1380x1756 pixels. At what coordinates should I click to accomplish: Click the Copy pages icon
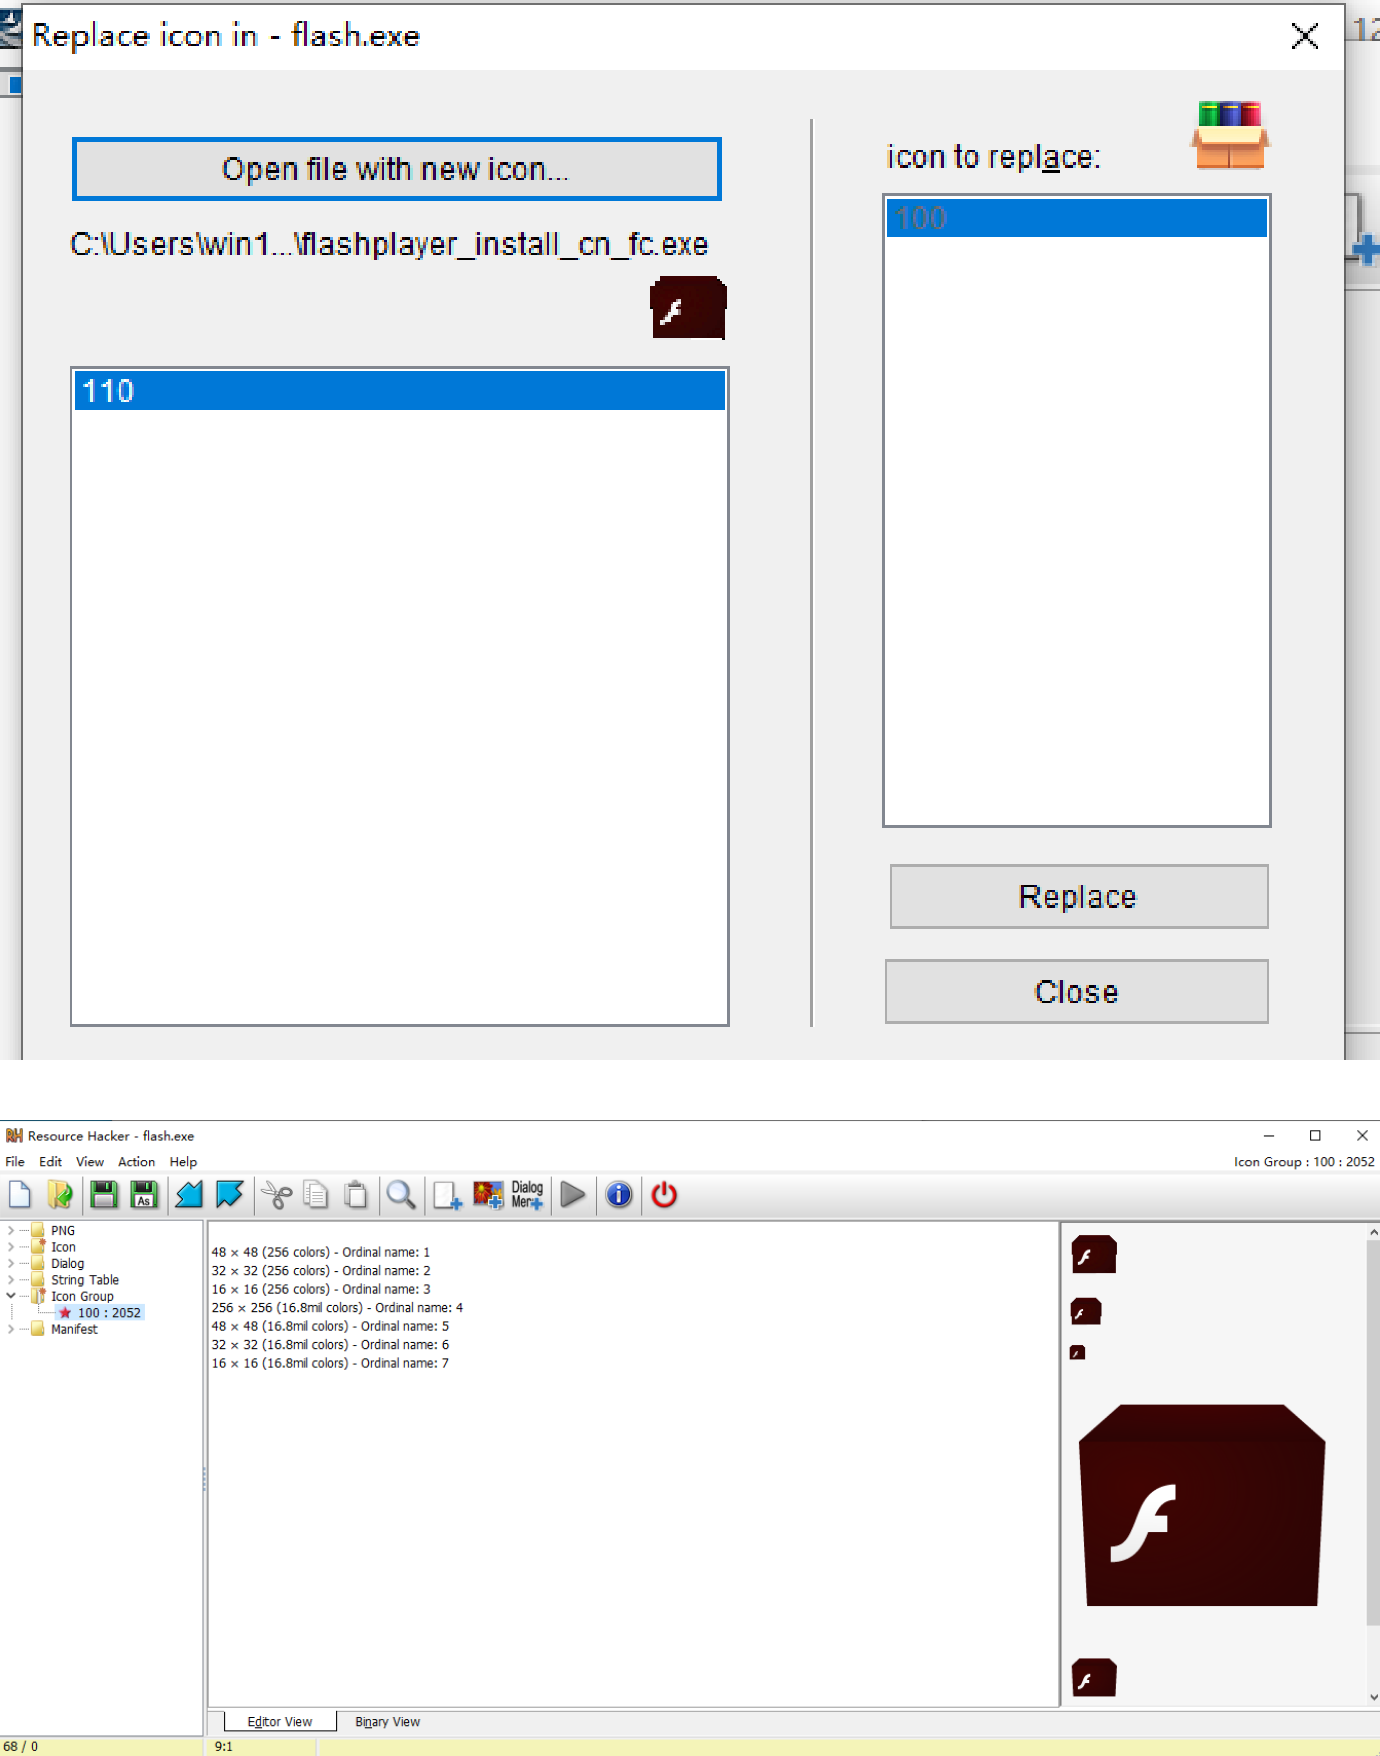point(316,1194)
